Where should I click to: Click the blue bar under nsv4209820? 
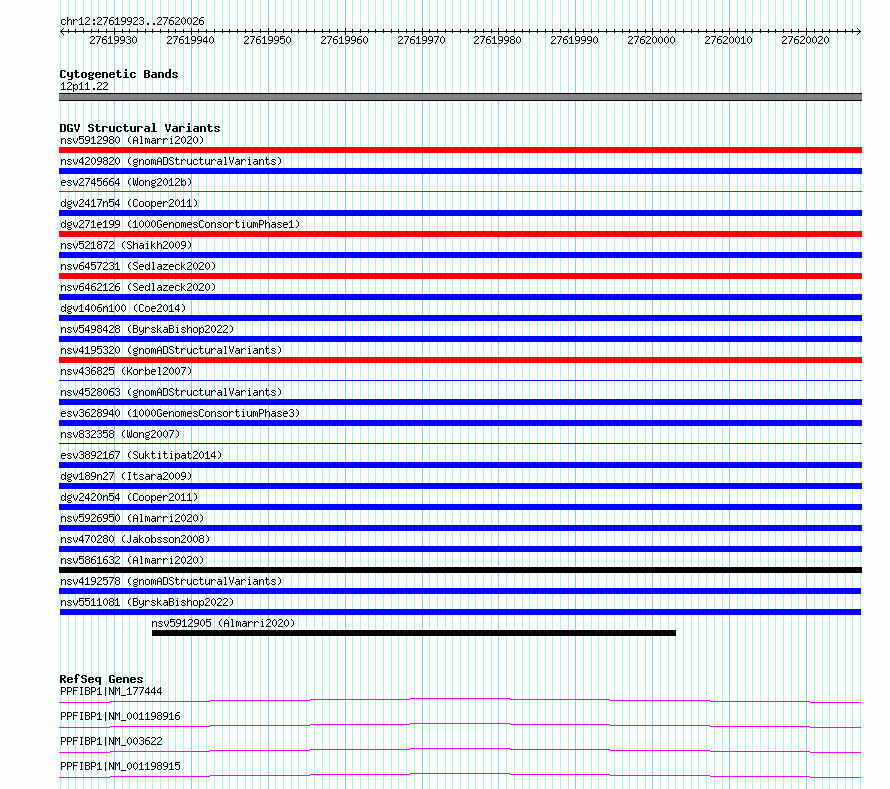point(460,171)
